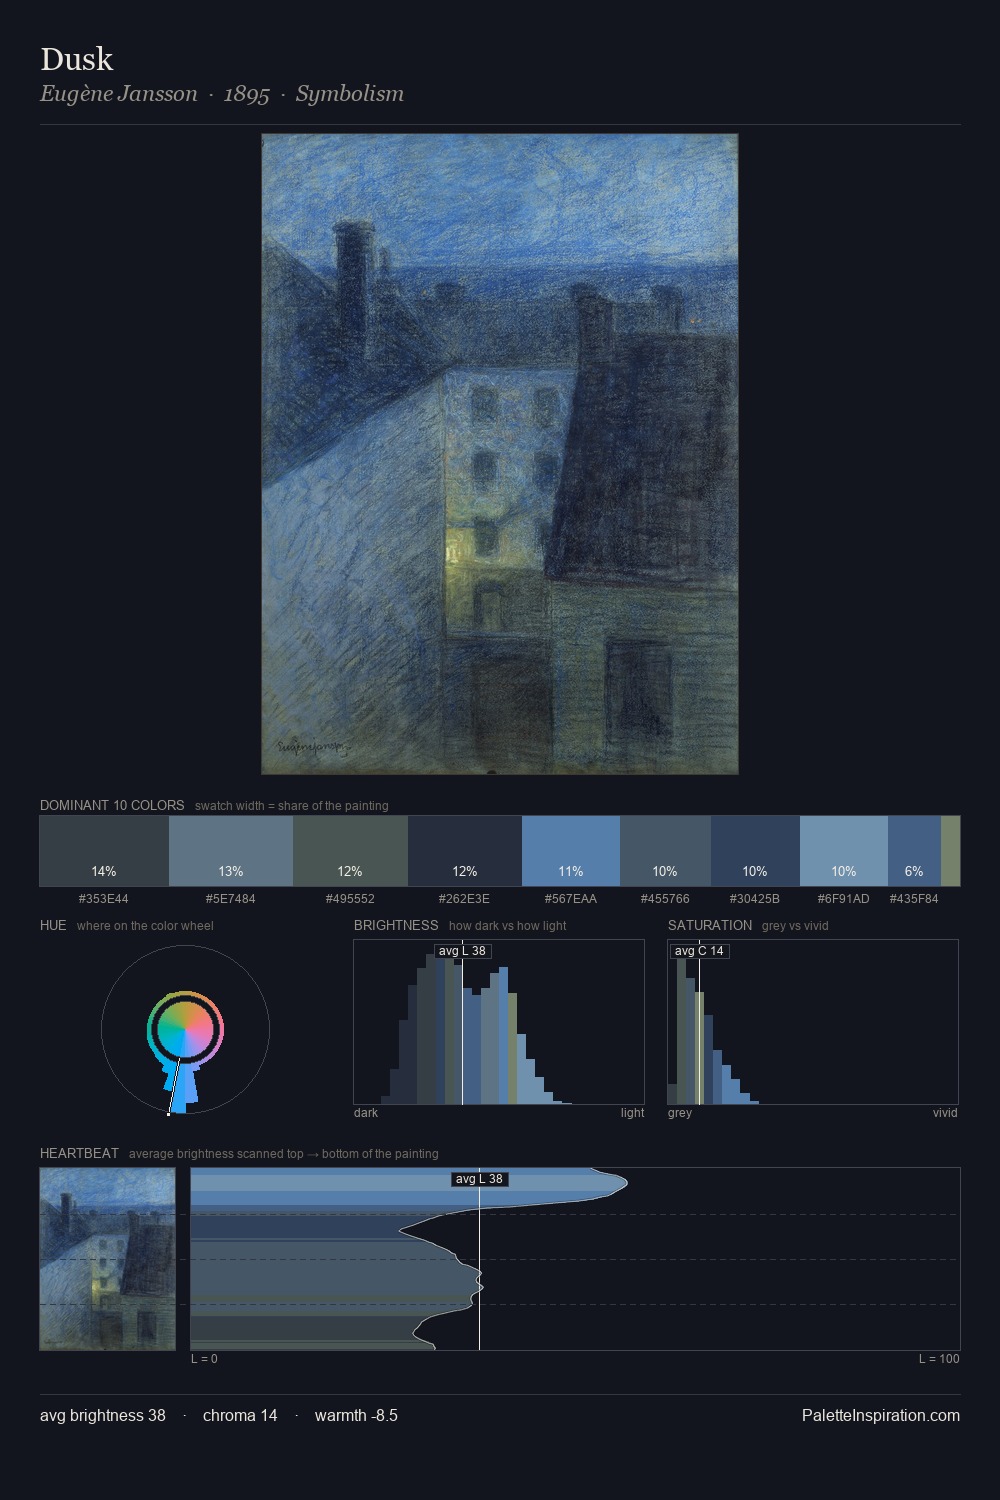Pick the #495552 grey-green swatch
Screen dimensions: 1000x1500
350,851
